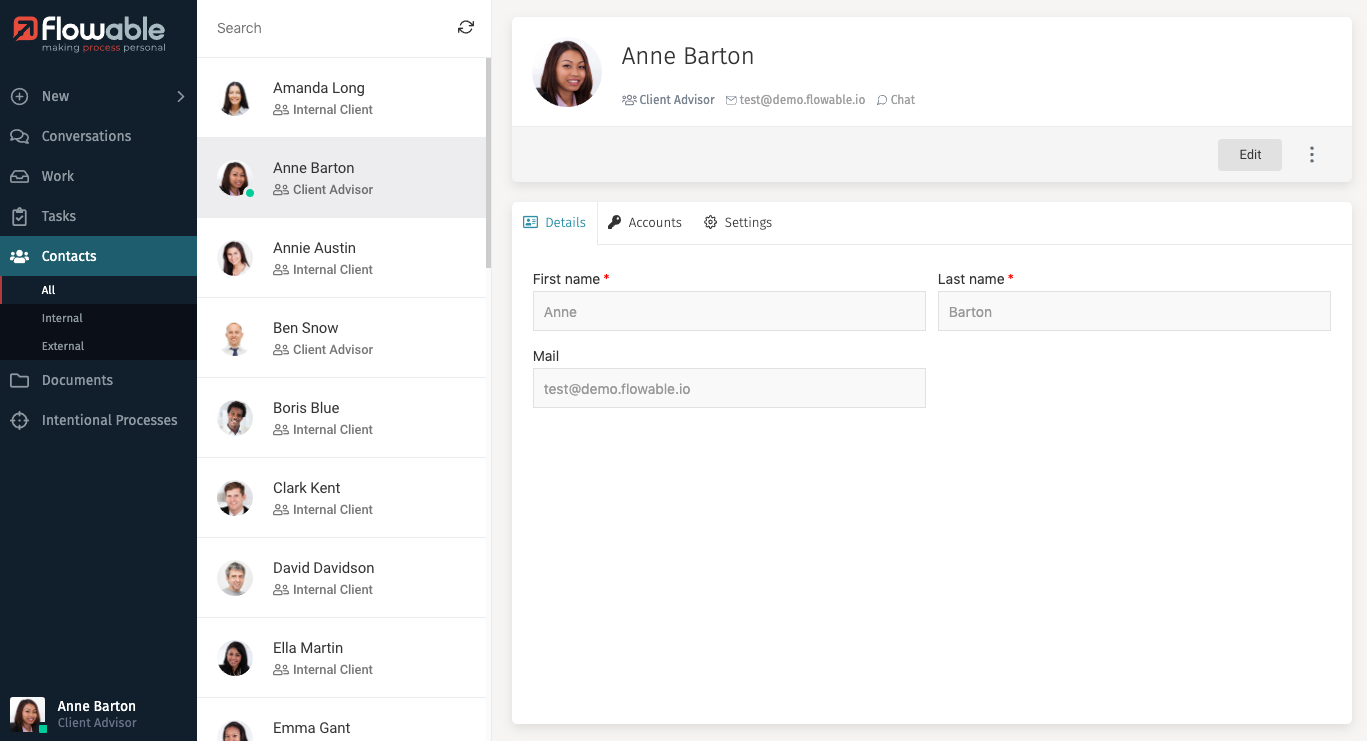The height and width of the screenshot is (741, 1367).
Task: Collapse the Contacts section in the sidebar
Action: pyautogui.click(x=69, y=256)
